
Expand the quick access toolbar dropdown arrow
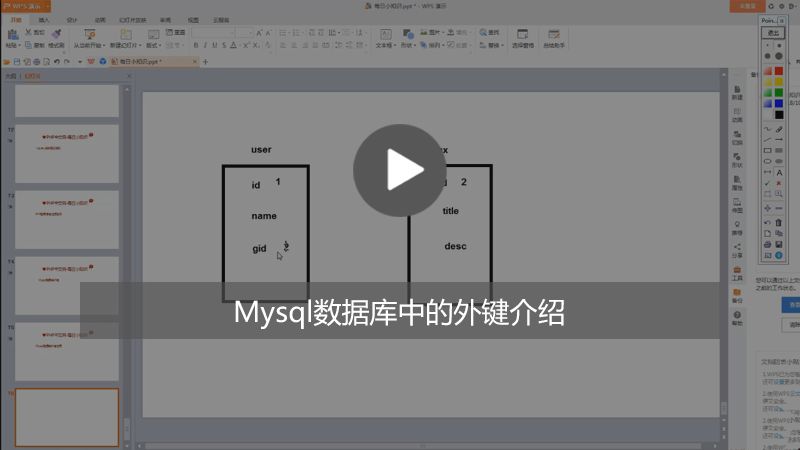tap(80, 62)
